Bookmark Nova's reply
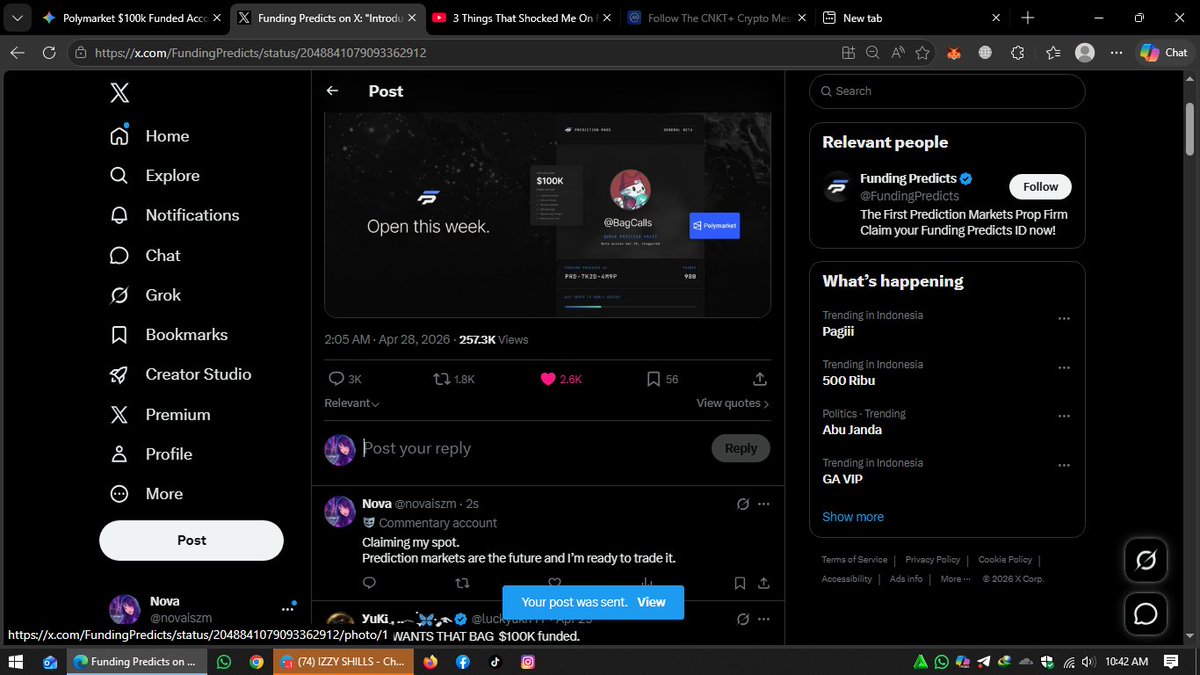 click(x=740, y=582)
